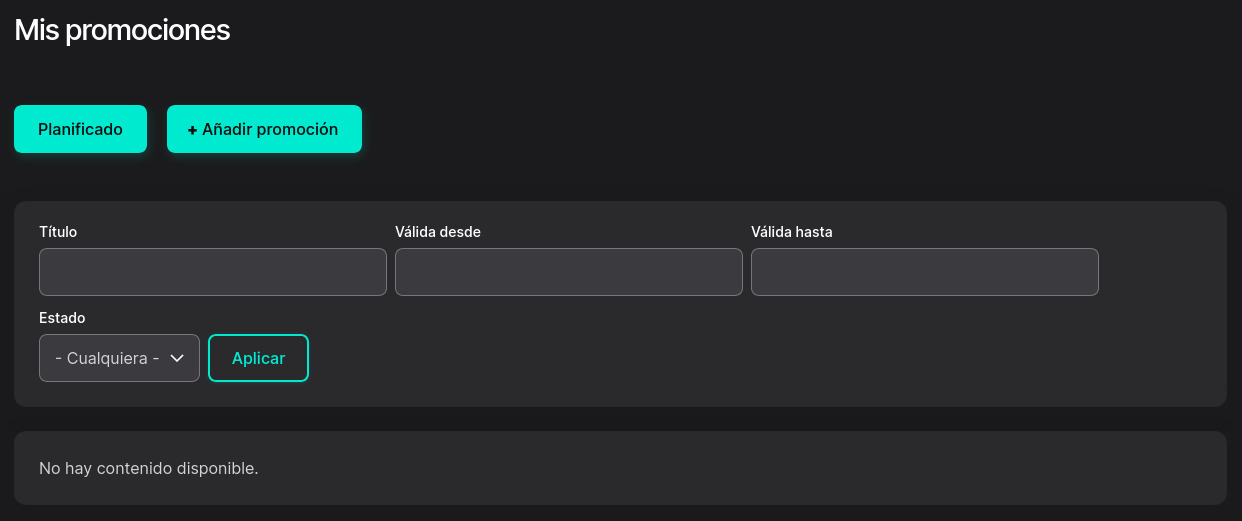Click into the Válida desde field
1242x521 pixels.
(x=568, y=272)
